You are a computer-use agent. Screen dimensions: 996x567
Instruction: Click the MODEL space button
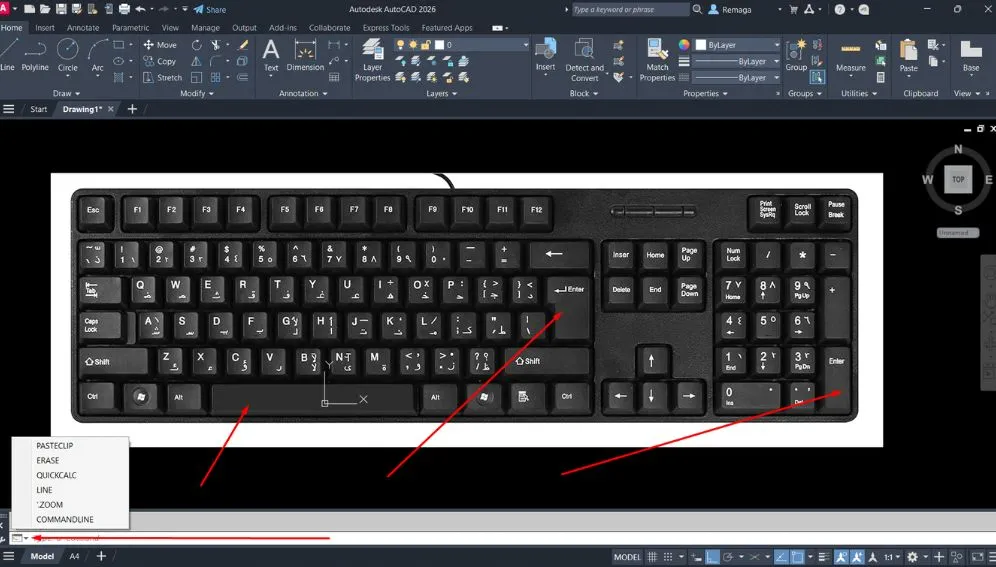tap(627, 557)
